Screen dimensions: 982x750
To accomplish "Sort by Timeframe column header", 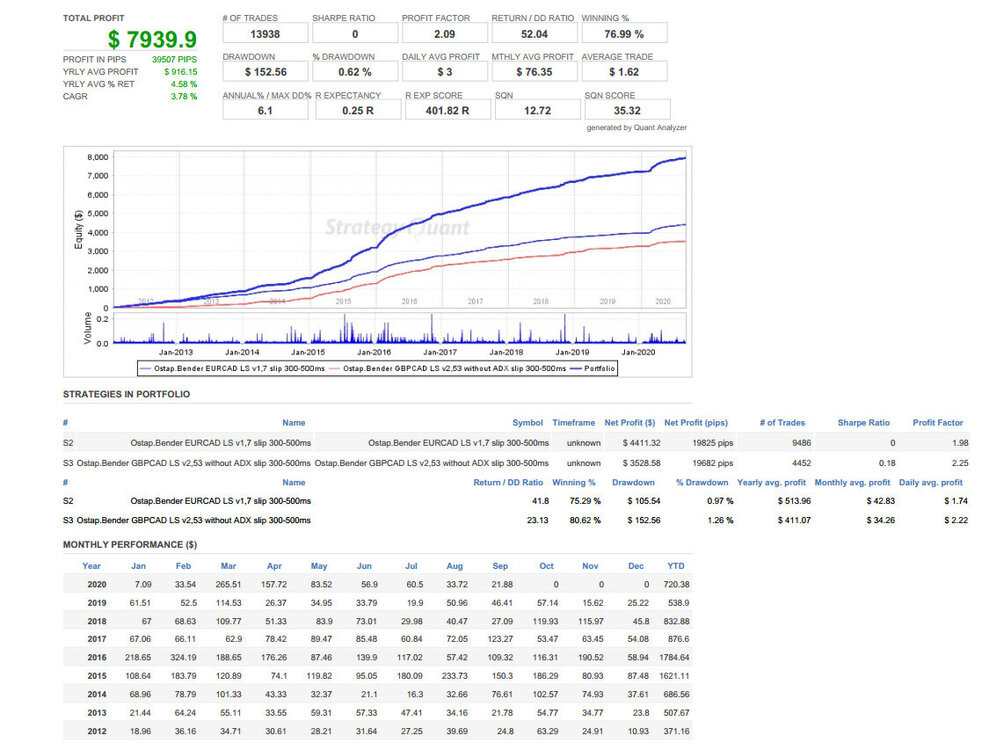I will [x=574, y=423].
